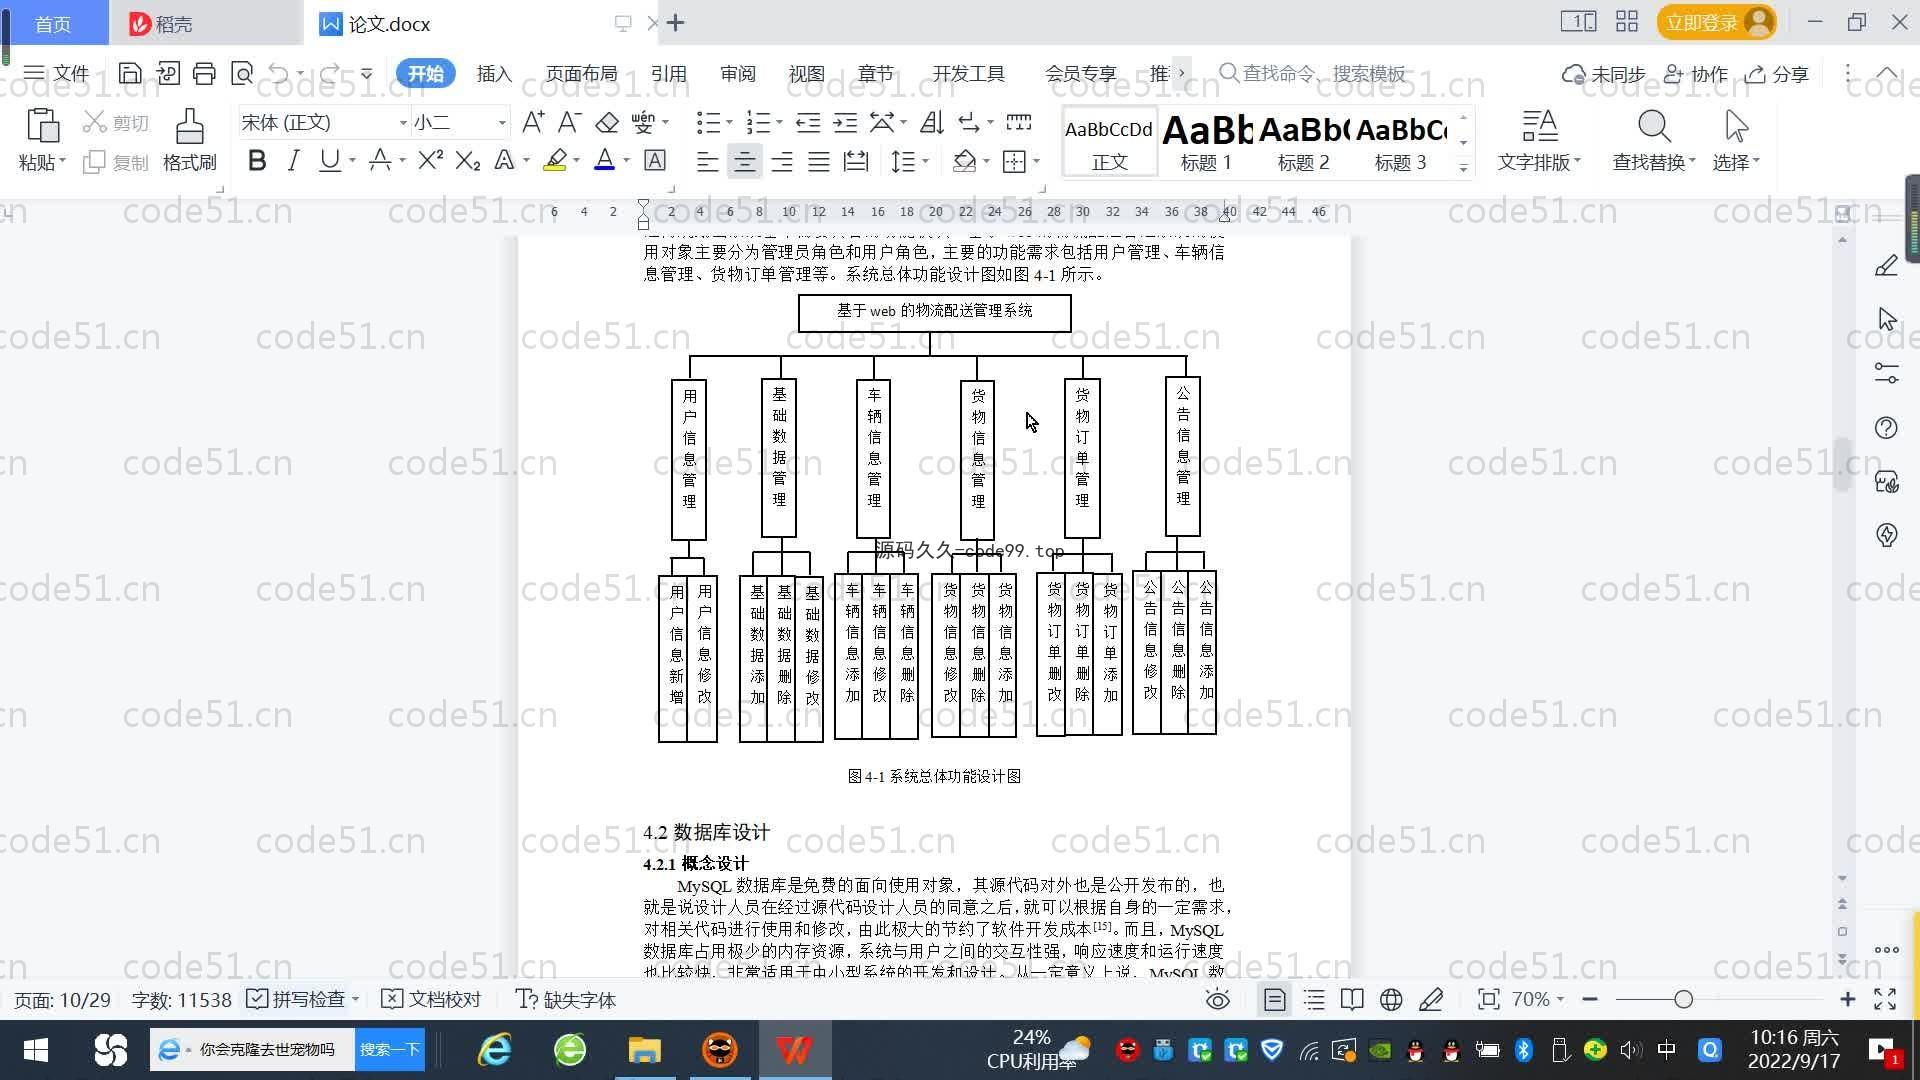The image size is (1920, 1080).
Task: Click the Underline formatting icon
Action: tap(329, 161)
